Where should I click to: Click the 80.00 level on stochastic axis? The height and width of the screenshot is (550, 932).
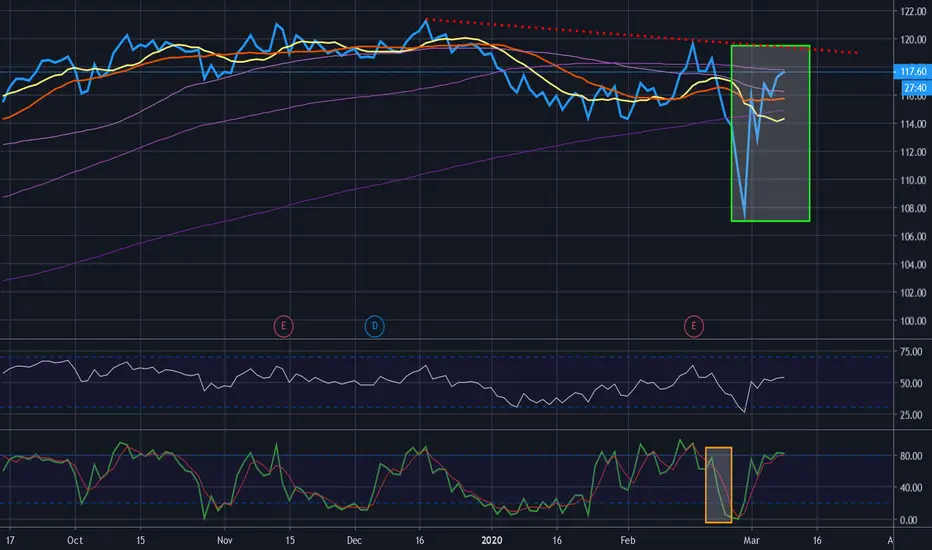(911, 456)
